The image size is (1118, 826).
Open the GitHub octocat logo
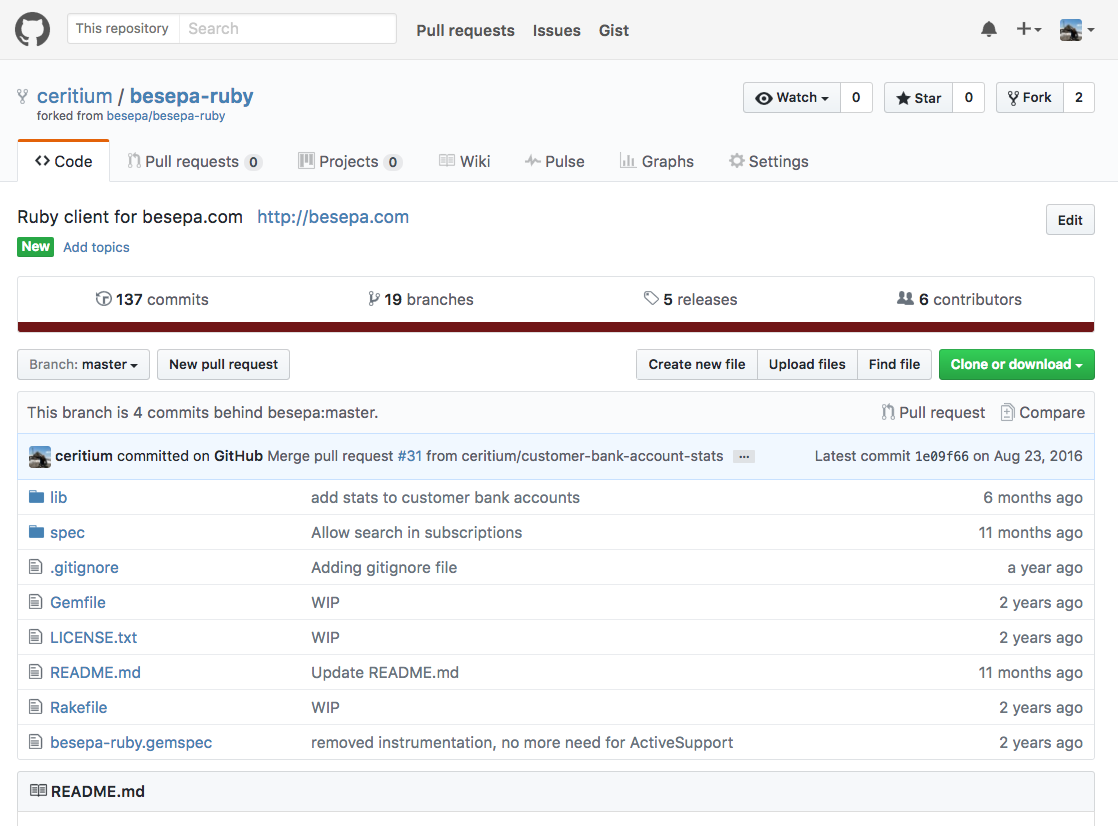[32, 29]
